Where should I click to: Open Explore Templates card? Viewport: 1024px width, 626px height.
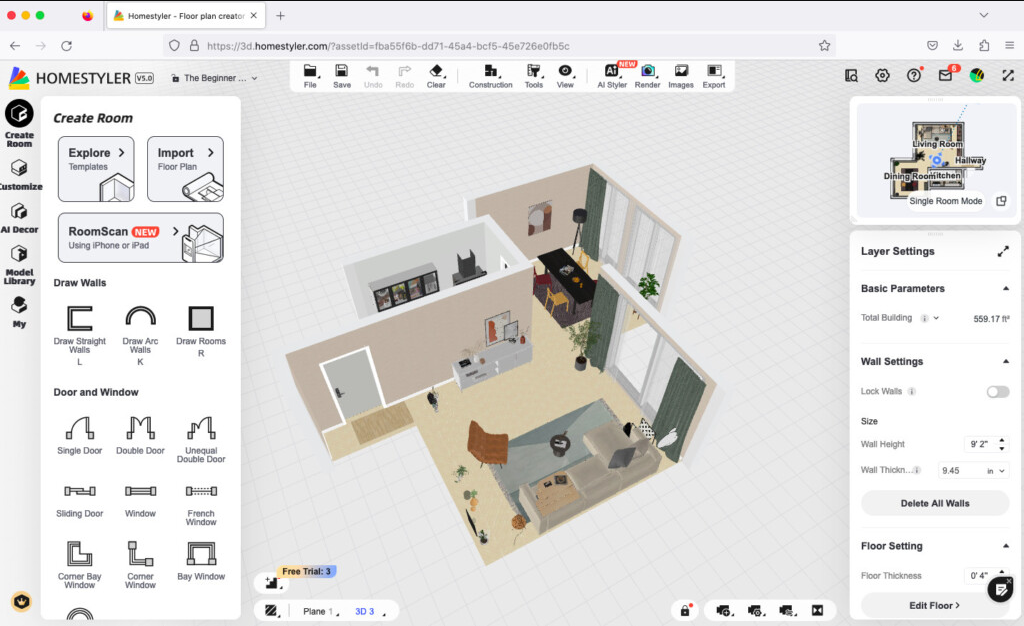(96, 169)
